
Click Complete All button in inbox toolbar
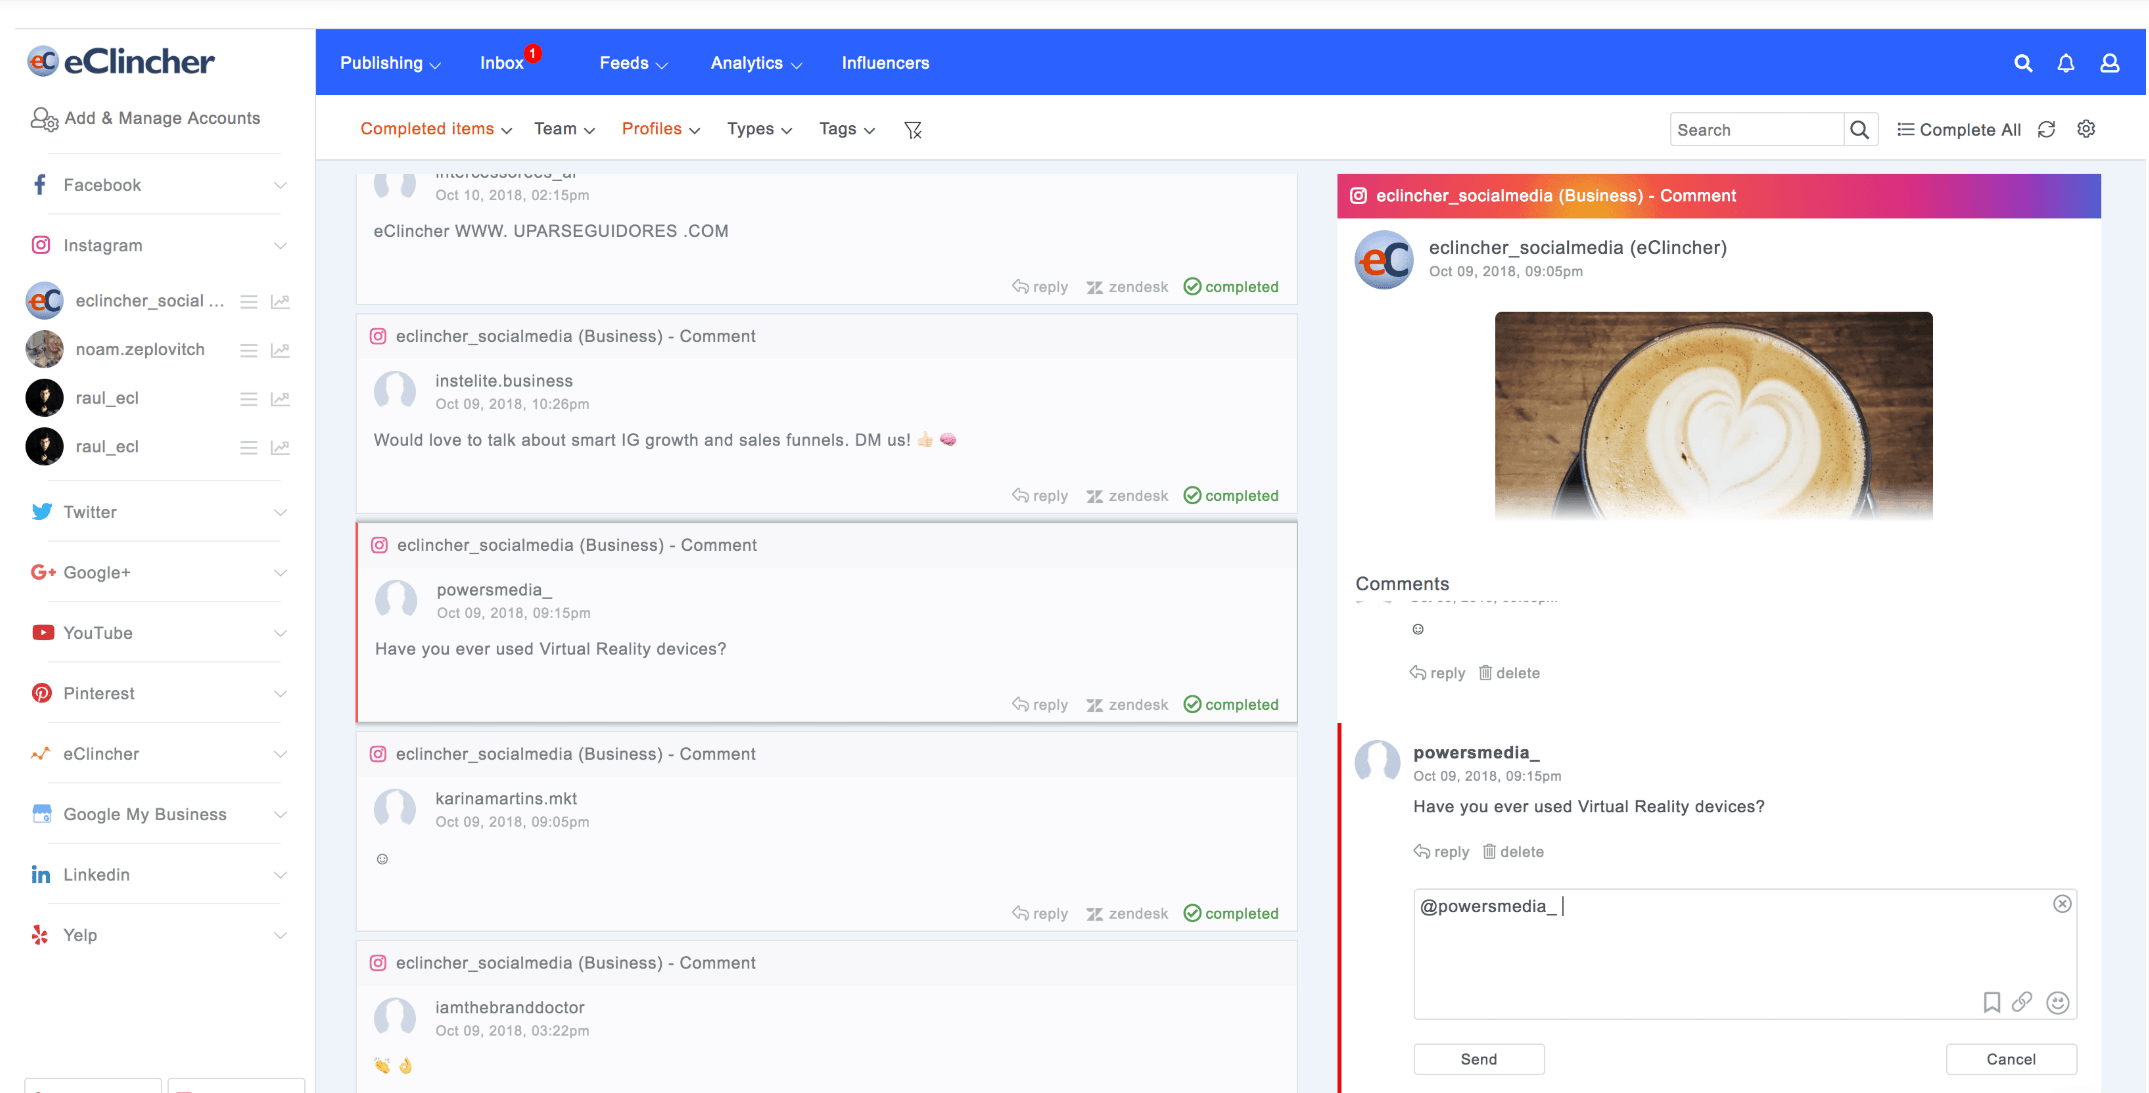tap(1959, 128)
